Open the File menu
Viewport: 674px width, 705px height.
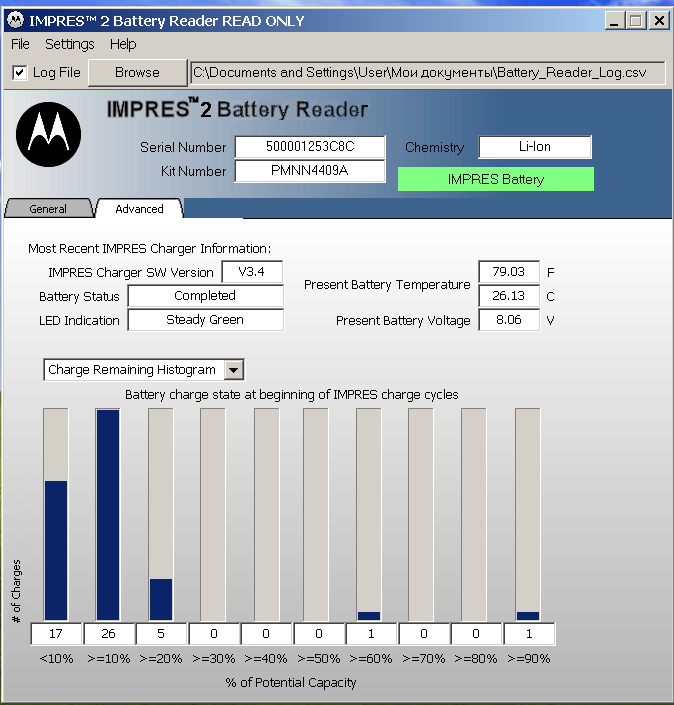click(20, 44)
